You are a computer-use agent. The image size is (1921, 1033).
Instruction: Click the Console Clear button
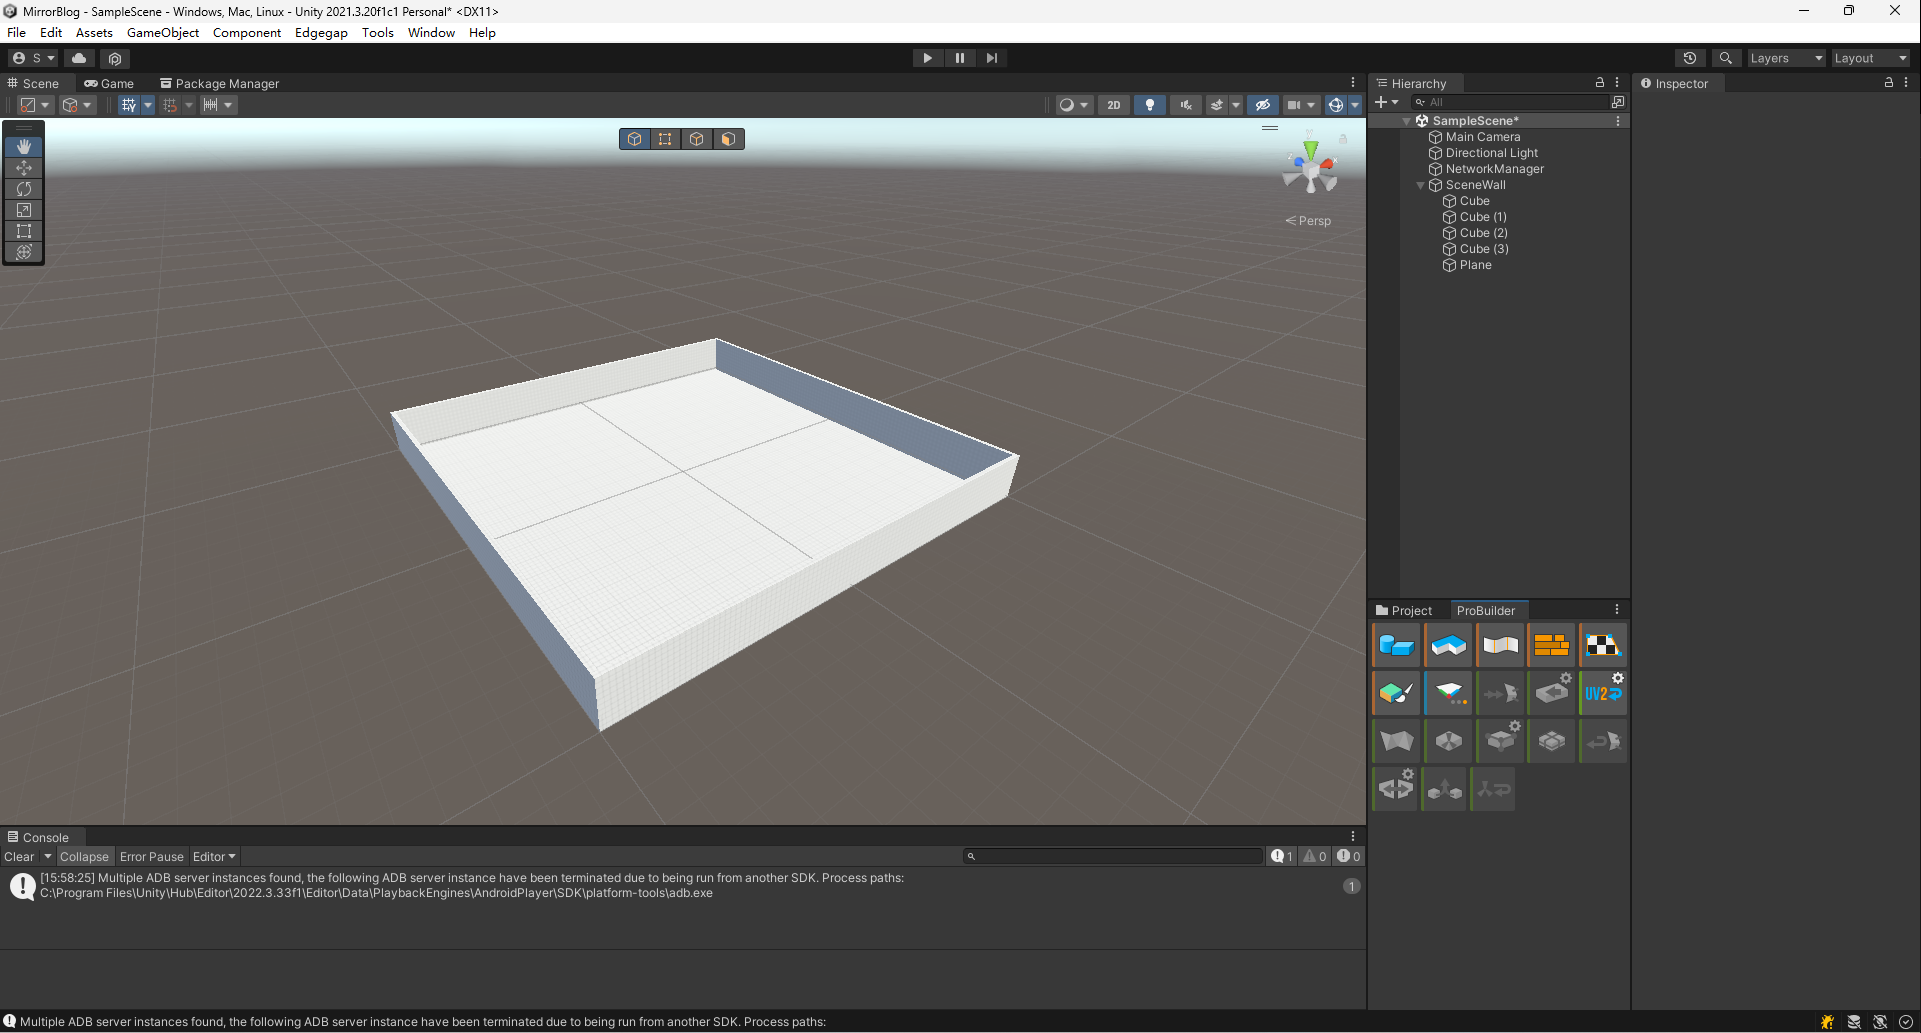tap(19, 857)
